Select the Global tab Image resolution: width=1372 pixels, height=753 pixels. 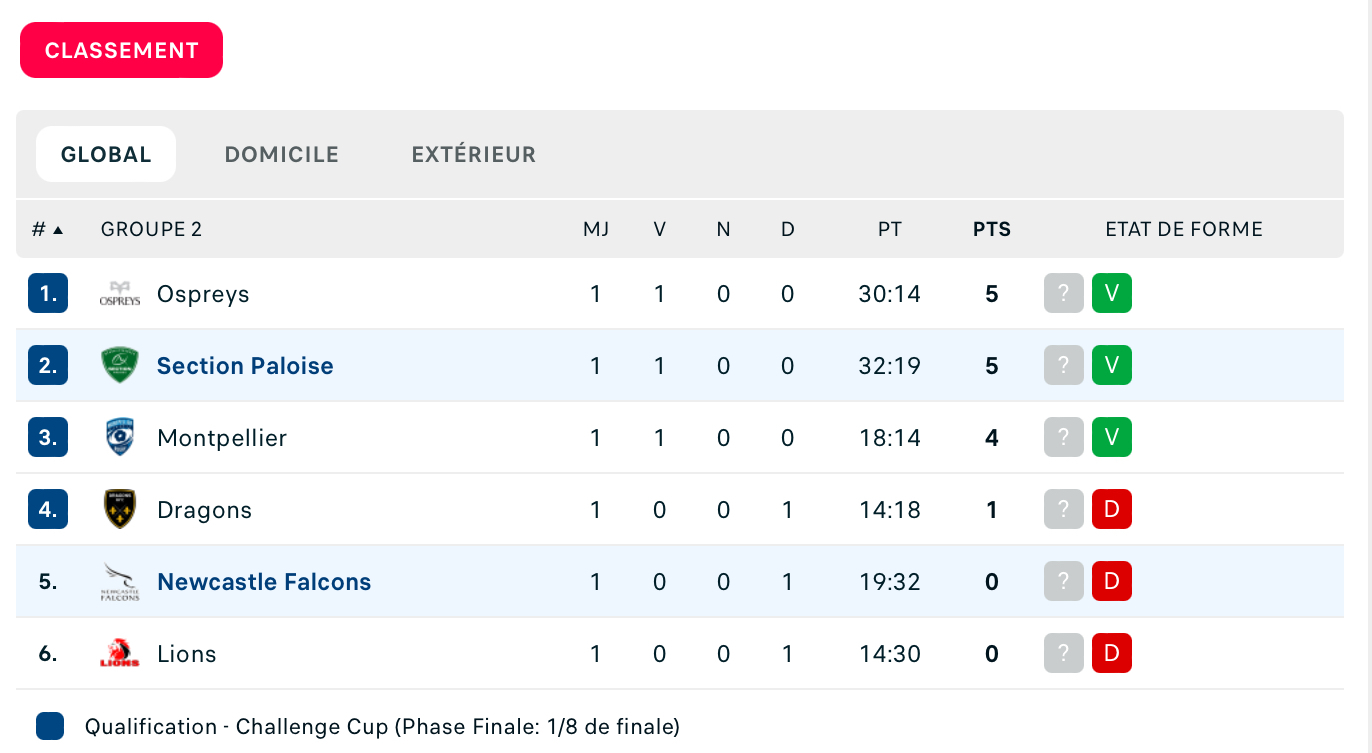click(x=106, y=154)
